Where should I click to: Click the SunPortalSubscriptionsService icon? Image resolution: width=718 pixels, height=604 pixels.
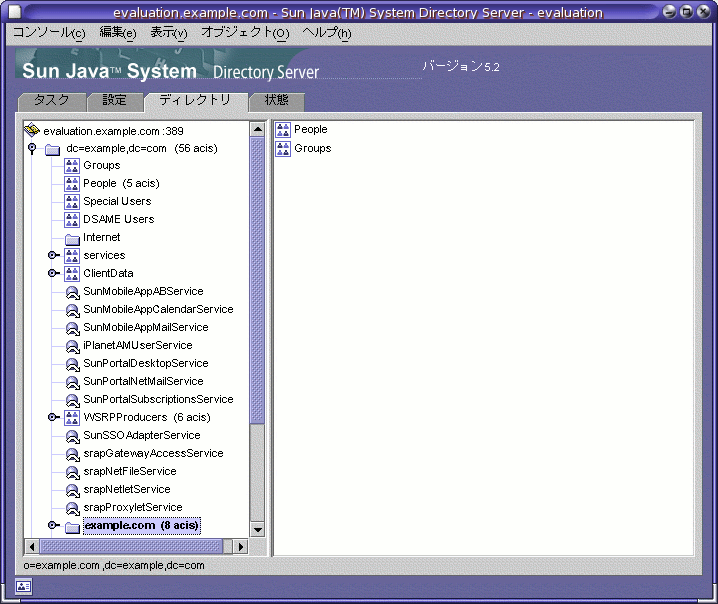[72, 400]
